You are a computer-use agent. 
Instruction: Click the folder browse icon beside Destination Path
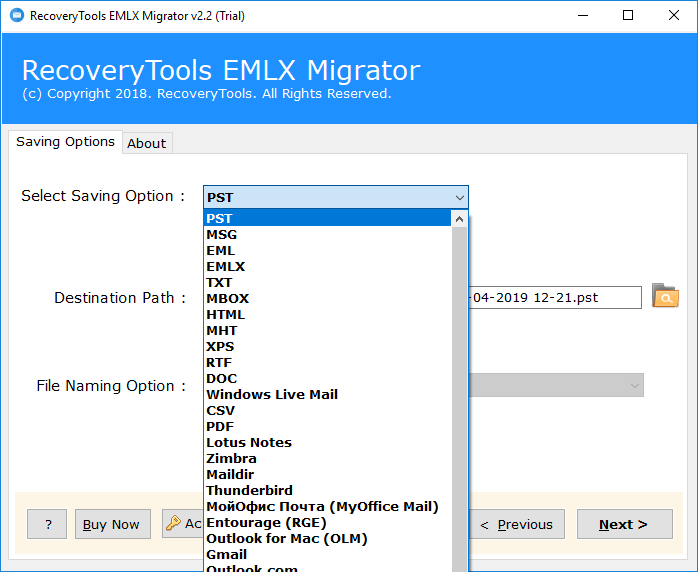[665, 296]
